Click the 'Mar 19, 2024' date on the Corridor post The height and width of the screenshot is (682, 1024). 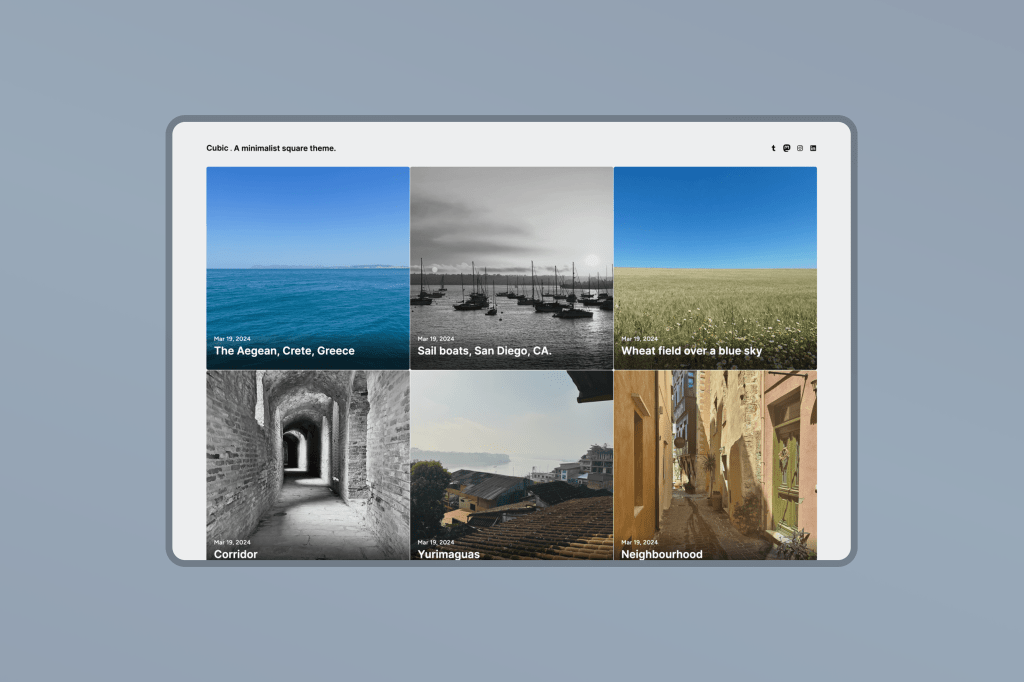coord(231,540)
